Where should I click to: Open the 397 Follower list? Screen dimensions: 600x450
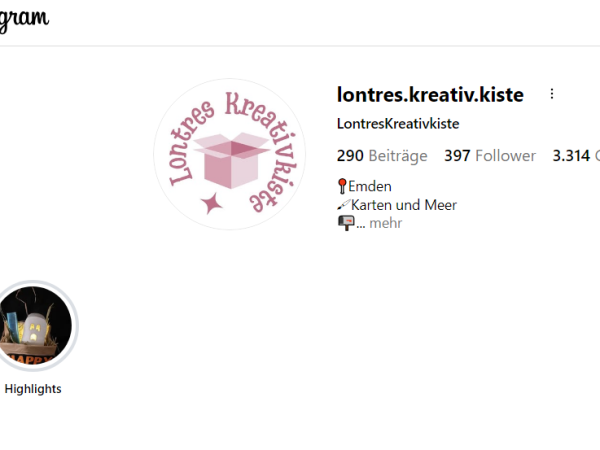point(490,156)
